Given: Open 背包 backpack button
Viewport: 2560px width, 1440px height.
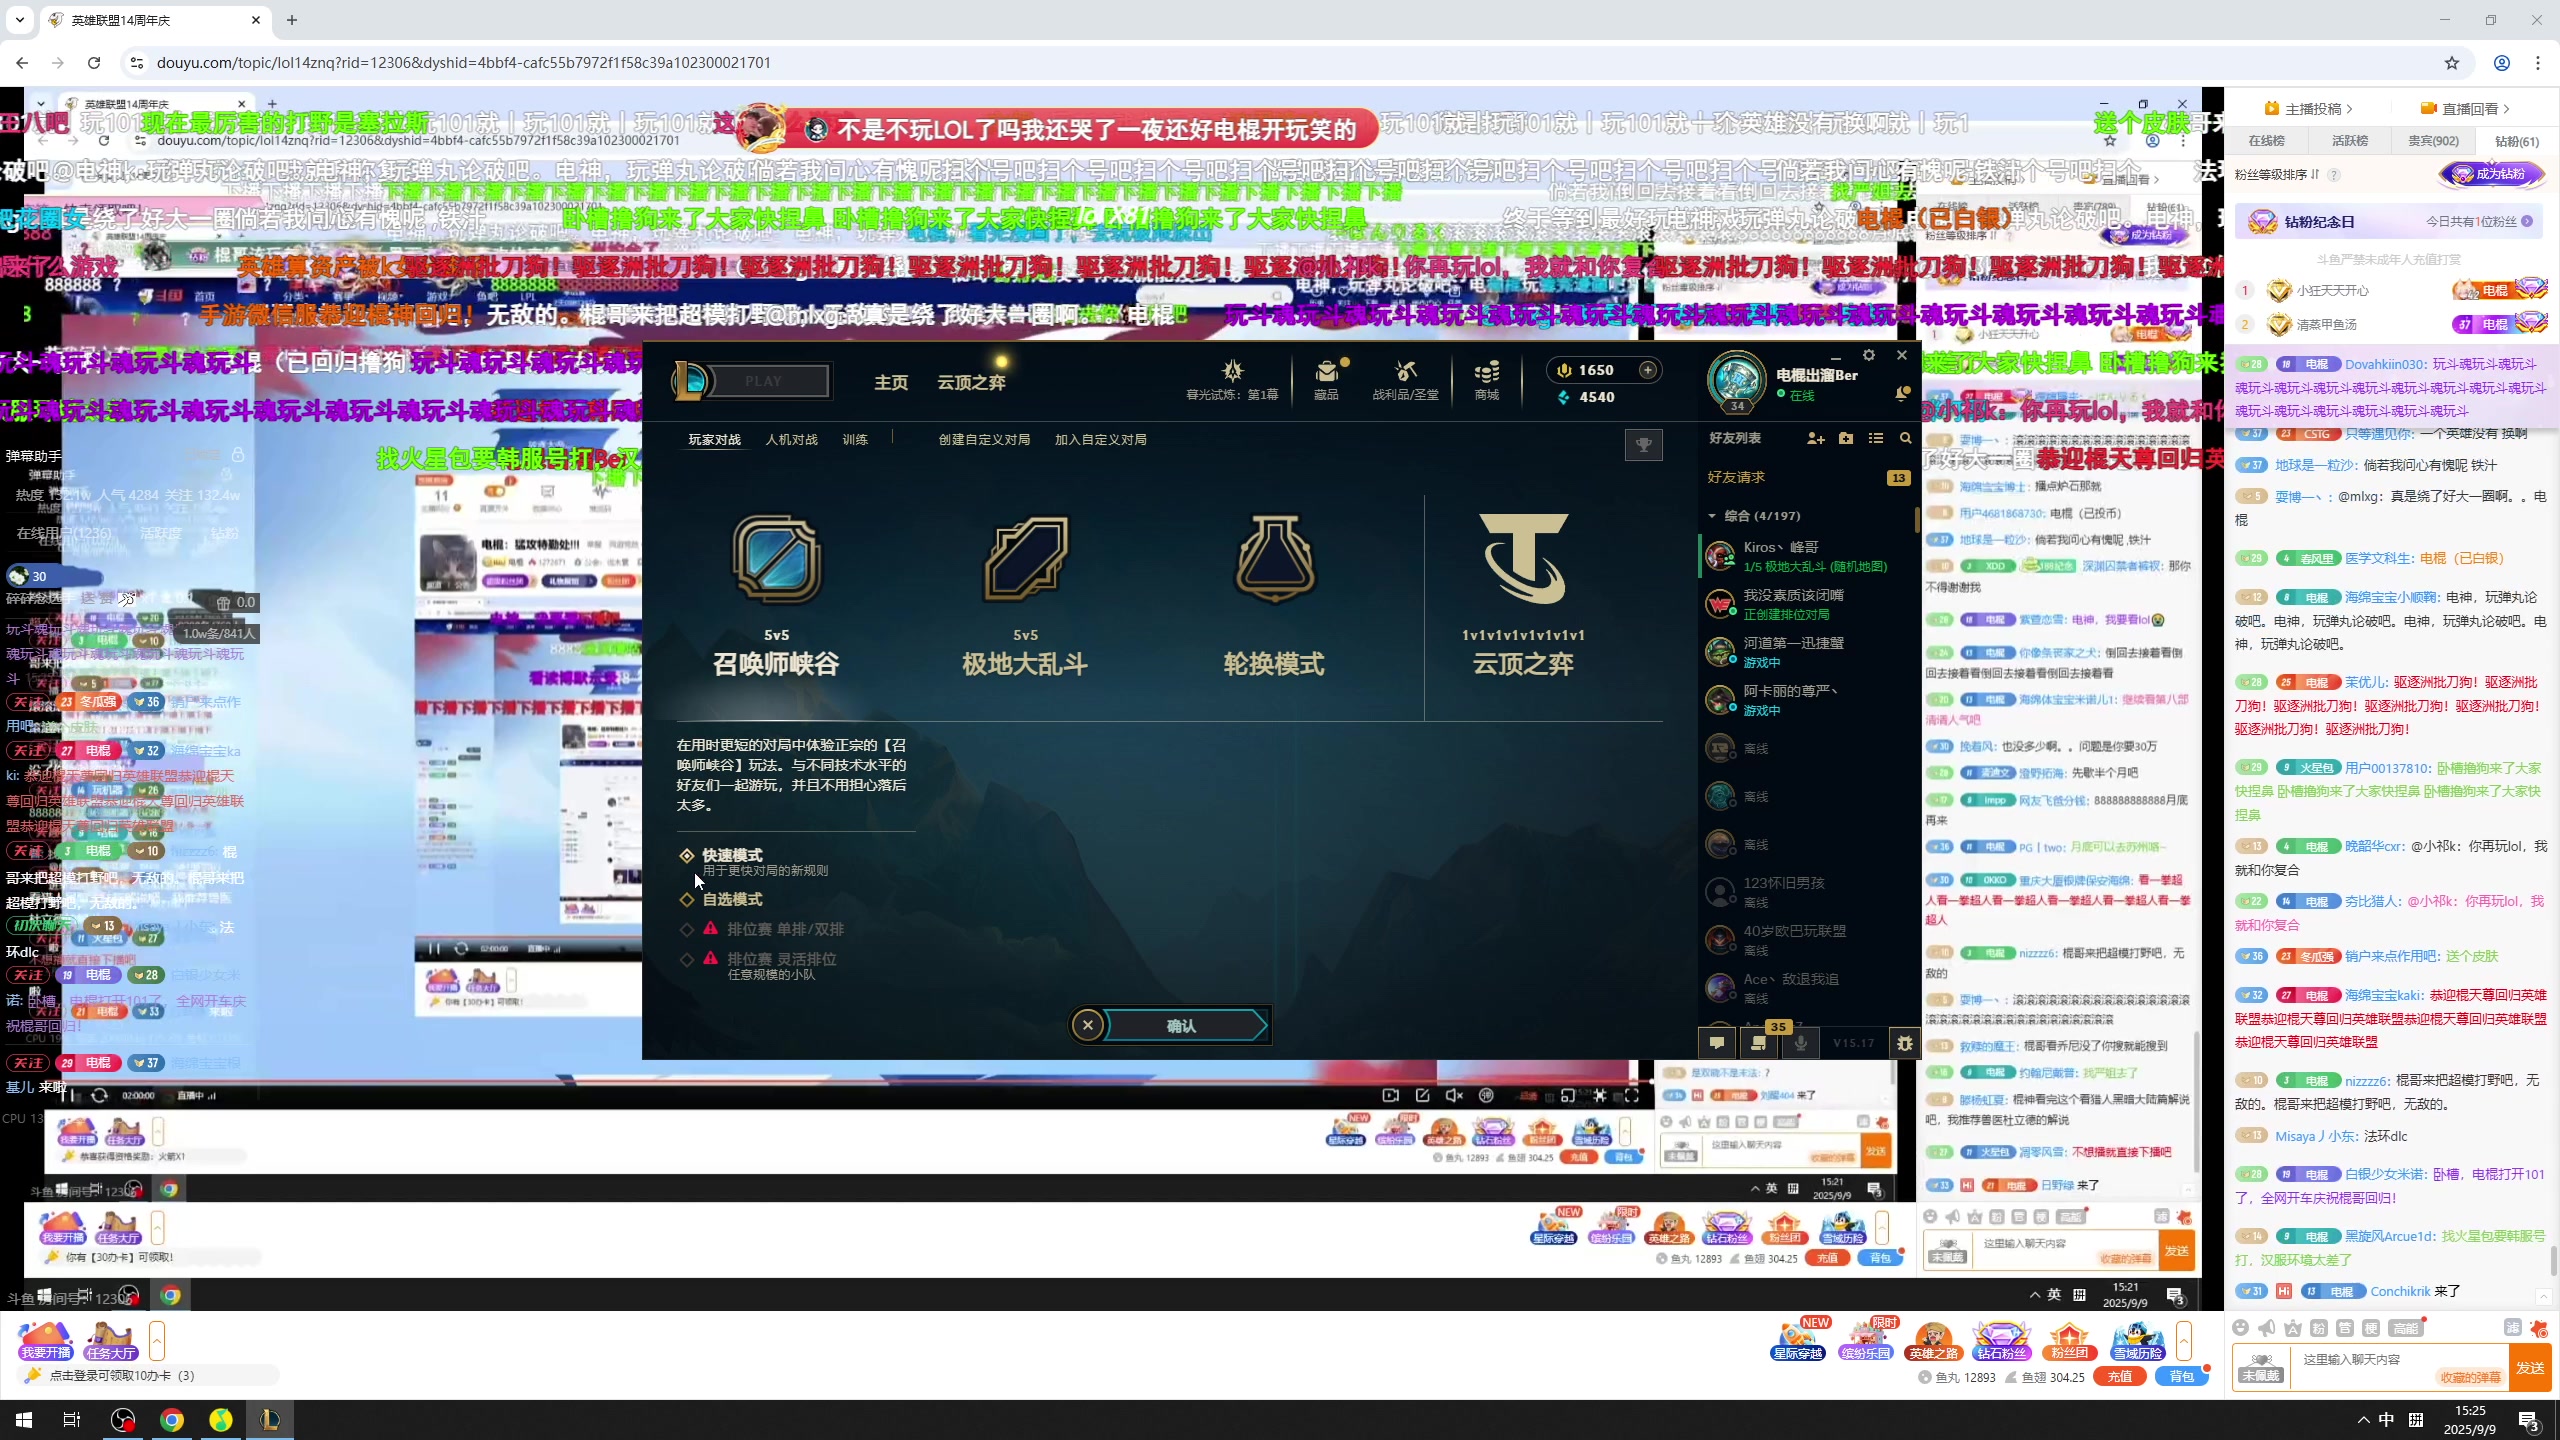Looking at the screenshot, I should coord(2180,1377).
